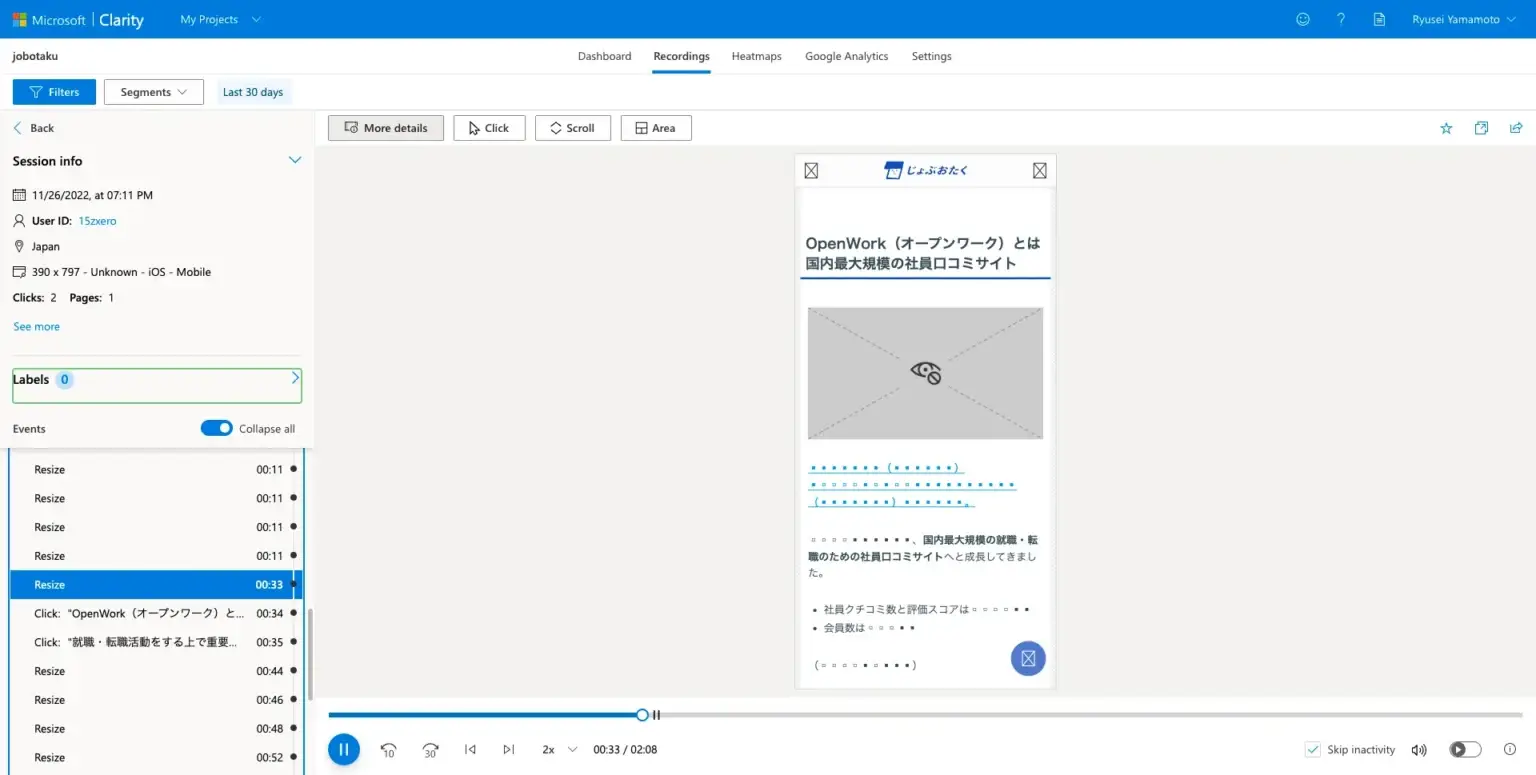Click the feedback smiley icon
The width and height of the screenshot is (1536, 775).
1302,19
